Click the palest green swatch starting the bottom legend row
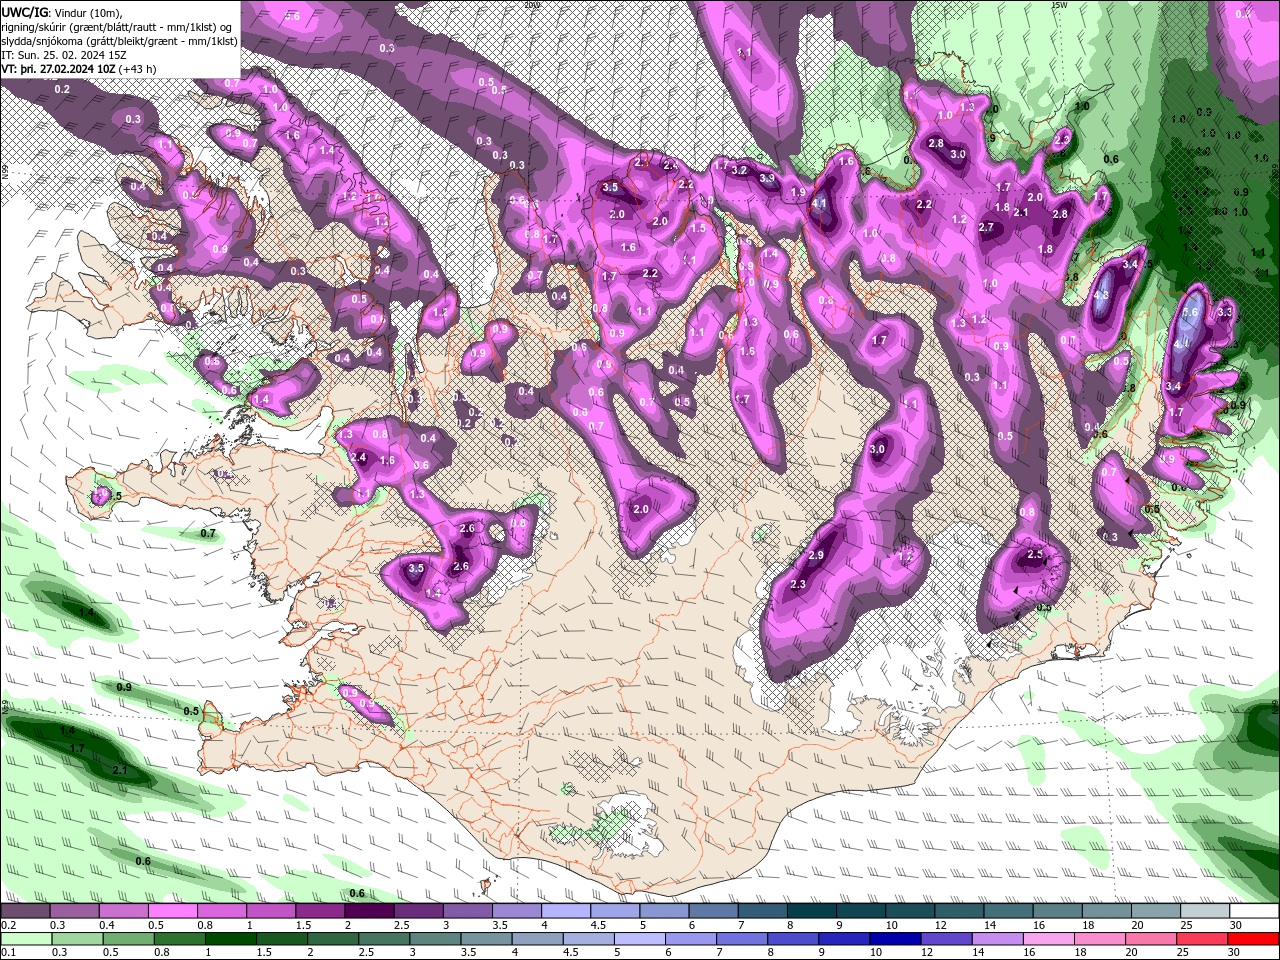Viewport: 1280px width, 960px height. tap(24, 939)
